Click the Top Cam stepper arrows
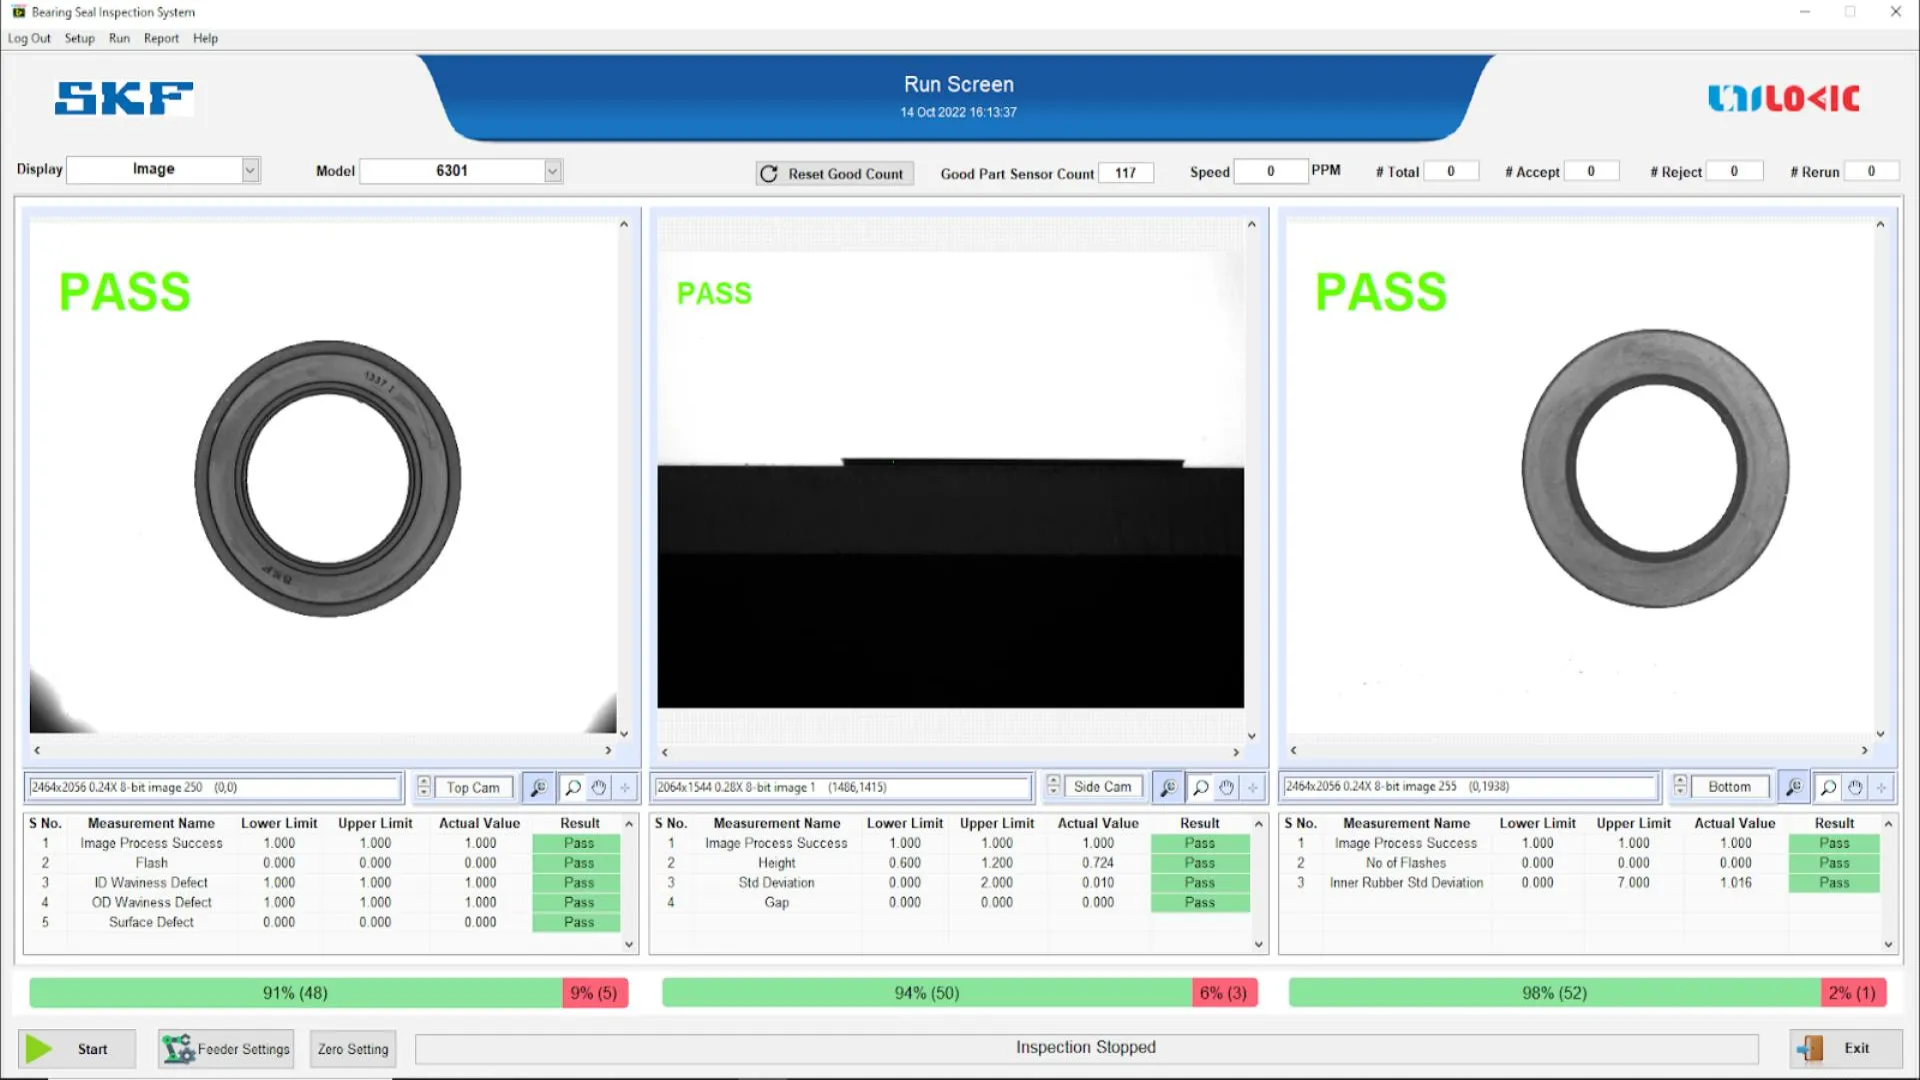 pos(424,787)
